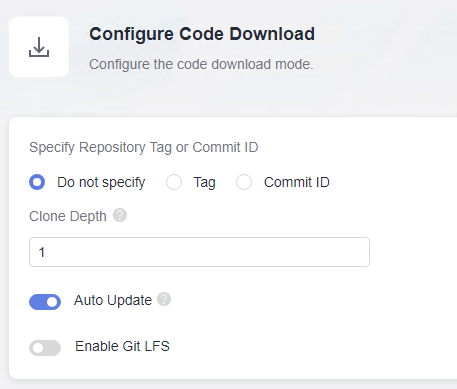
Task: Click the Tag option label text
Action: pyautogui.click(x=205, y=183)
